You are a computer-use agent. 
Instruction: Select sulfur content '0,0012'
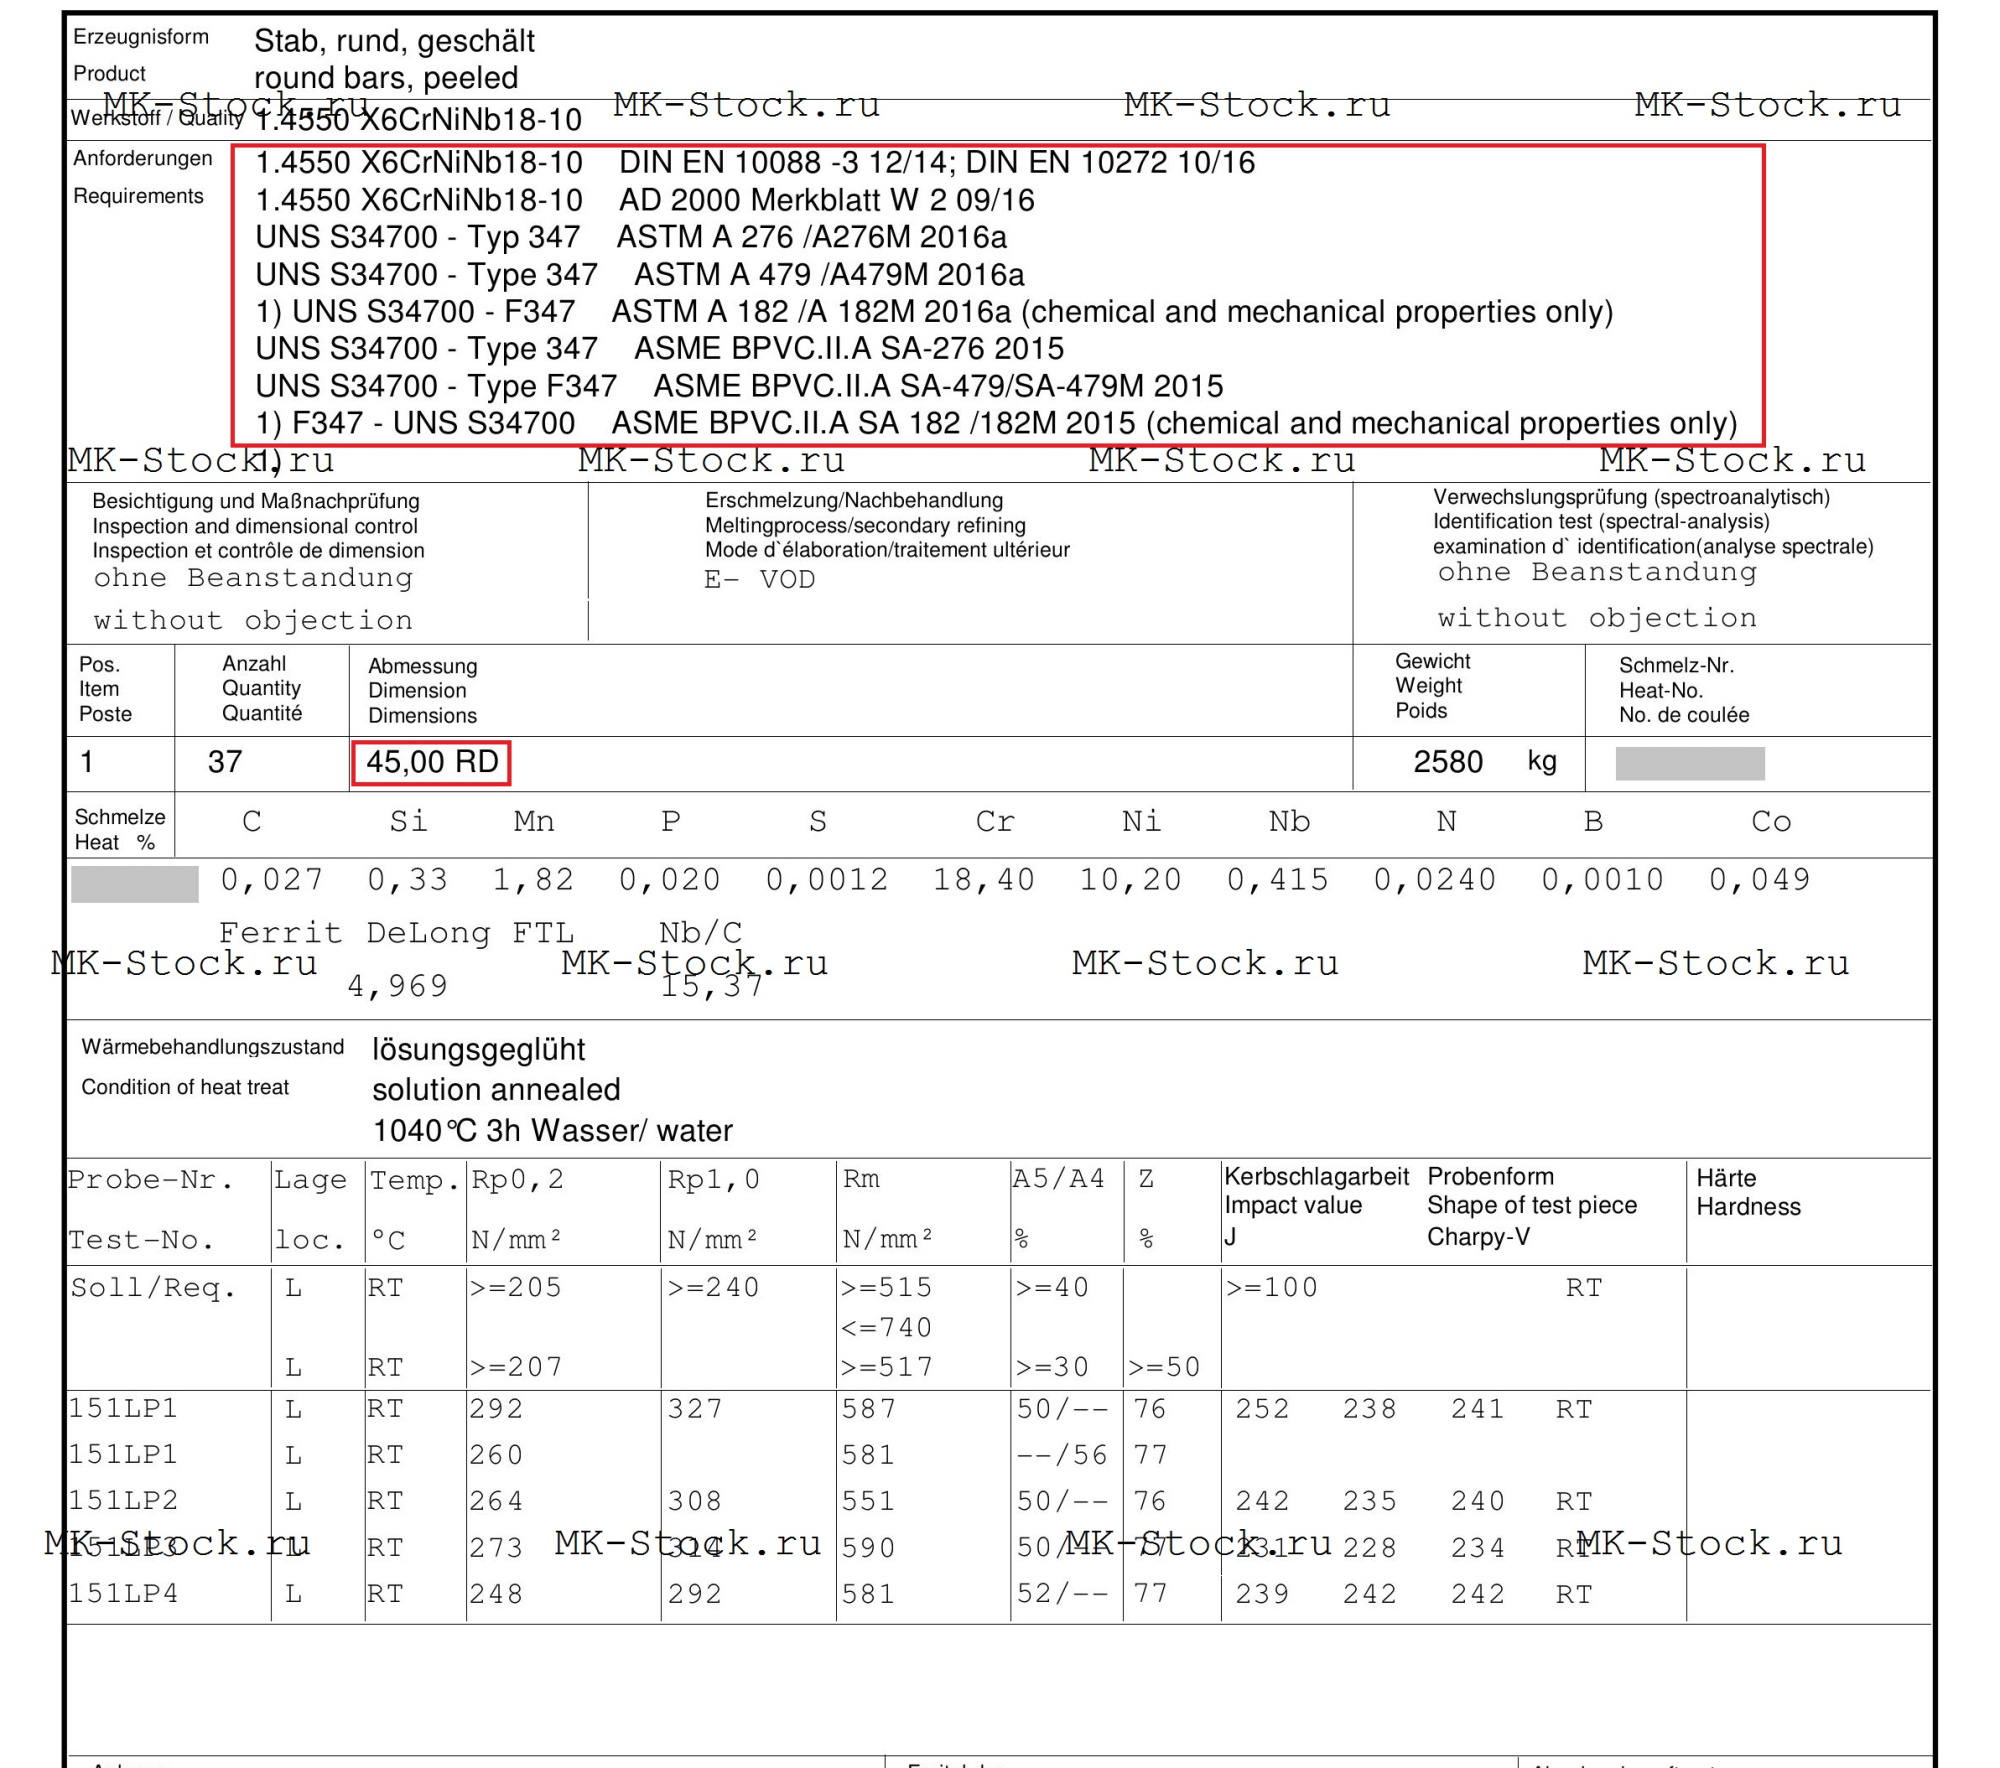(827, 880)
